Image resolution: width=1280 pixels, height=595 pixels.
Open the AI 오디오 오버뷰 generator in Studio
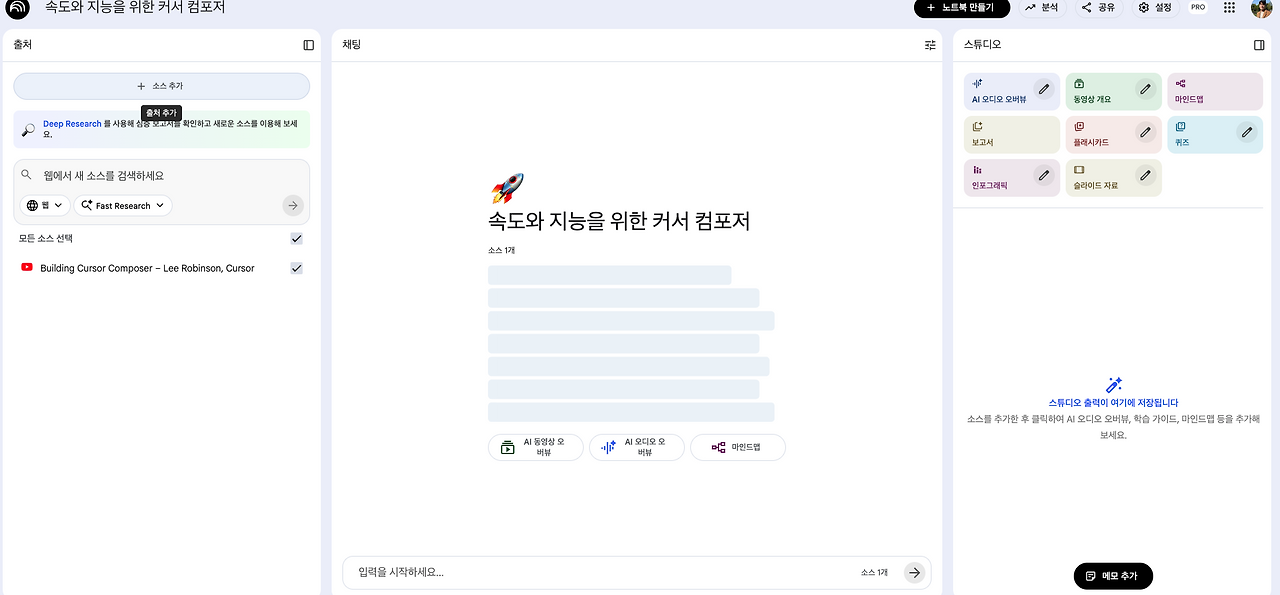[x=1000, y=92]
